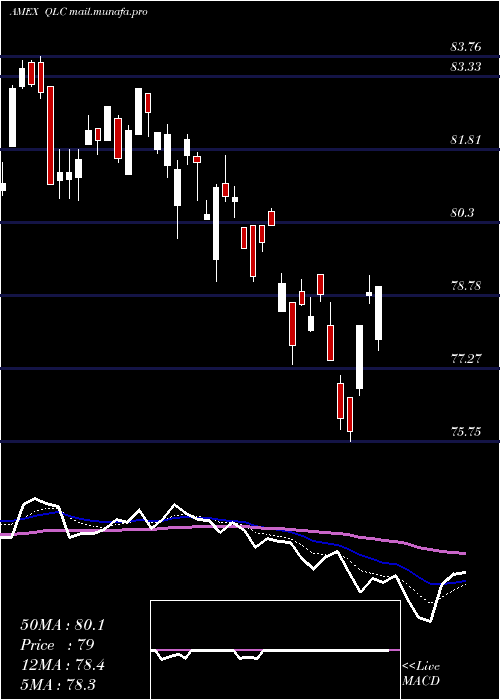Select the 78.78 price level label
The height and width of the screenshot is (700, 500).
pos(466,286)
